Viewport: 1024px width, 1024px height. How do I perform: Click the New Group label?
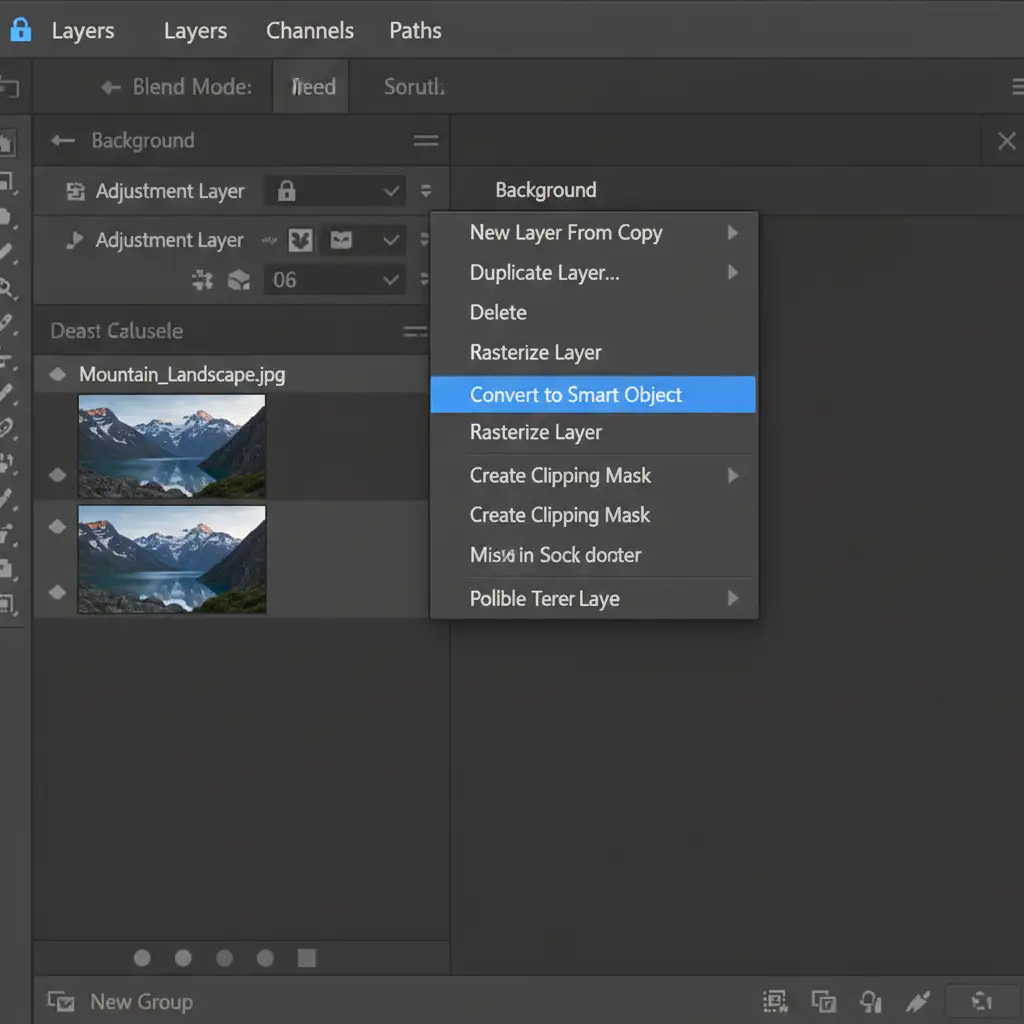[x=141, y=1002]
